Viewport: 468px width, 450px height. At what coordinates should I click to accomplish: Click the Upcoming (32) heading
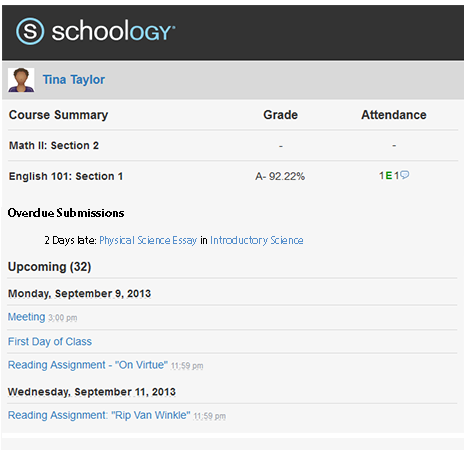[x=49, y=267]
